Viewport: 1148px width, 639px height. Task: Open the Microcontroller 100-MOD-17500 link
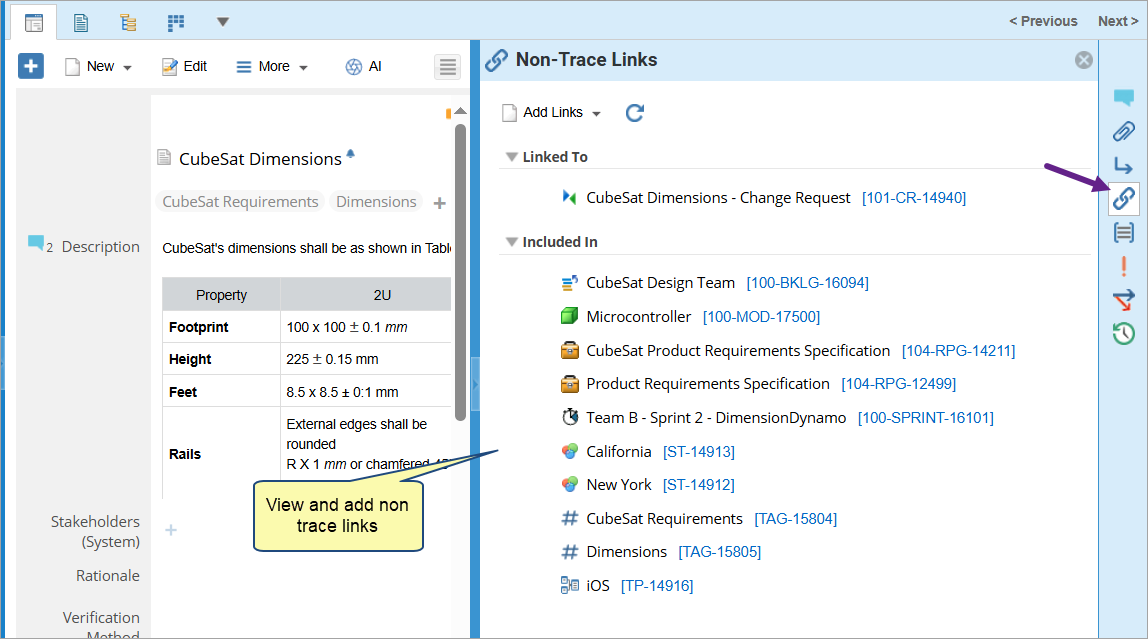pyautogui.click(x=760, y=317)
